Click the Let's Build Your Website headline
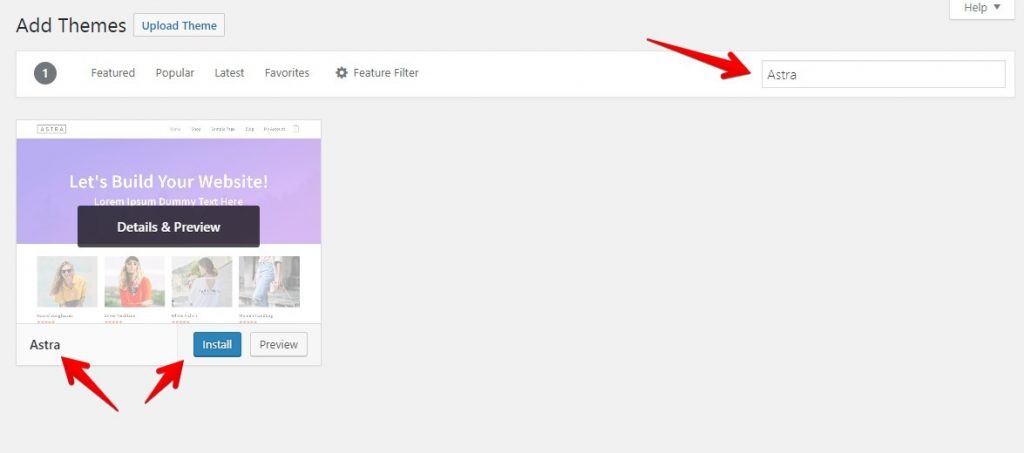Screen dimensions: 1024x453 [168, 181]
